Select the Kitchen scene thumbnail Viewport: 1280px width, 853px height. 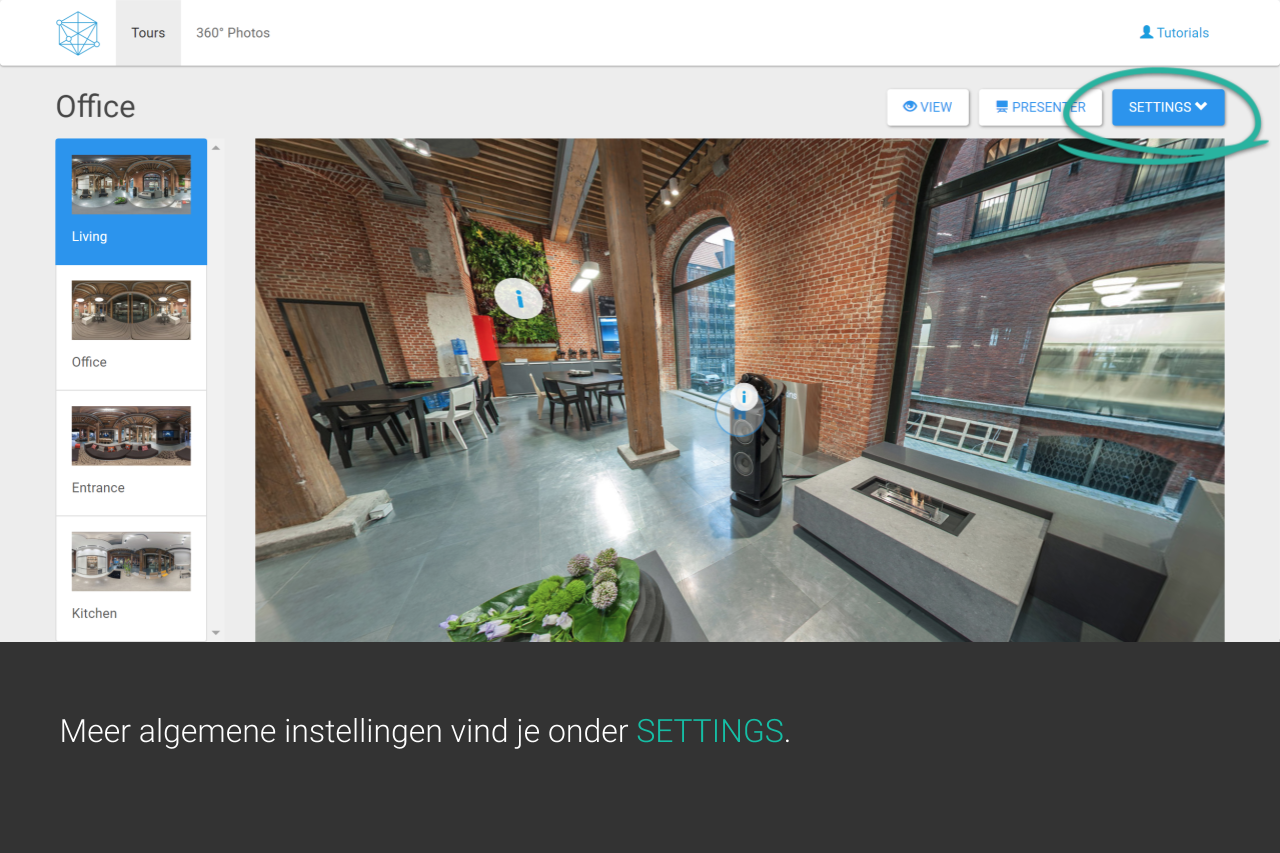(x=131, y=562)
